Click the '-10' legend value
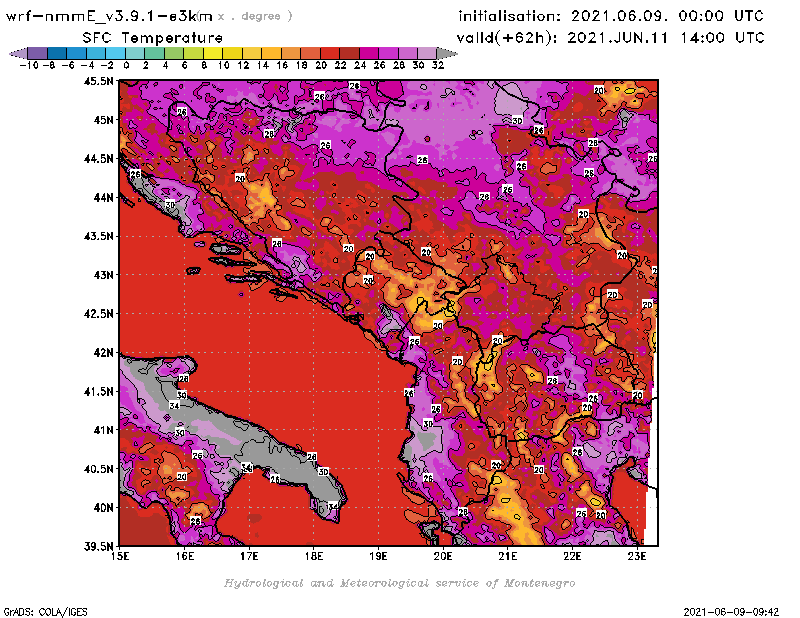Screen dimensions: 800x618 click(x=29, y=65)
